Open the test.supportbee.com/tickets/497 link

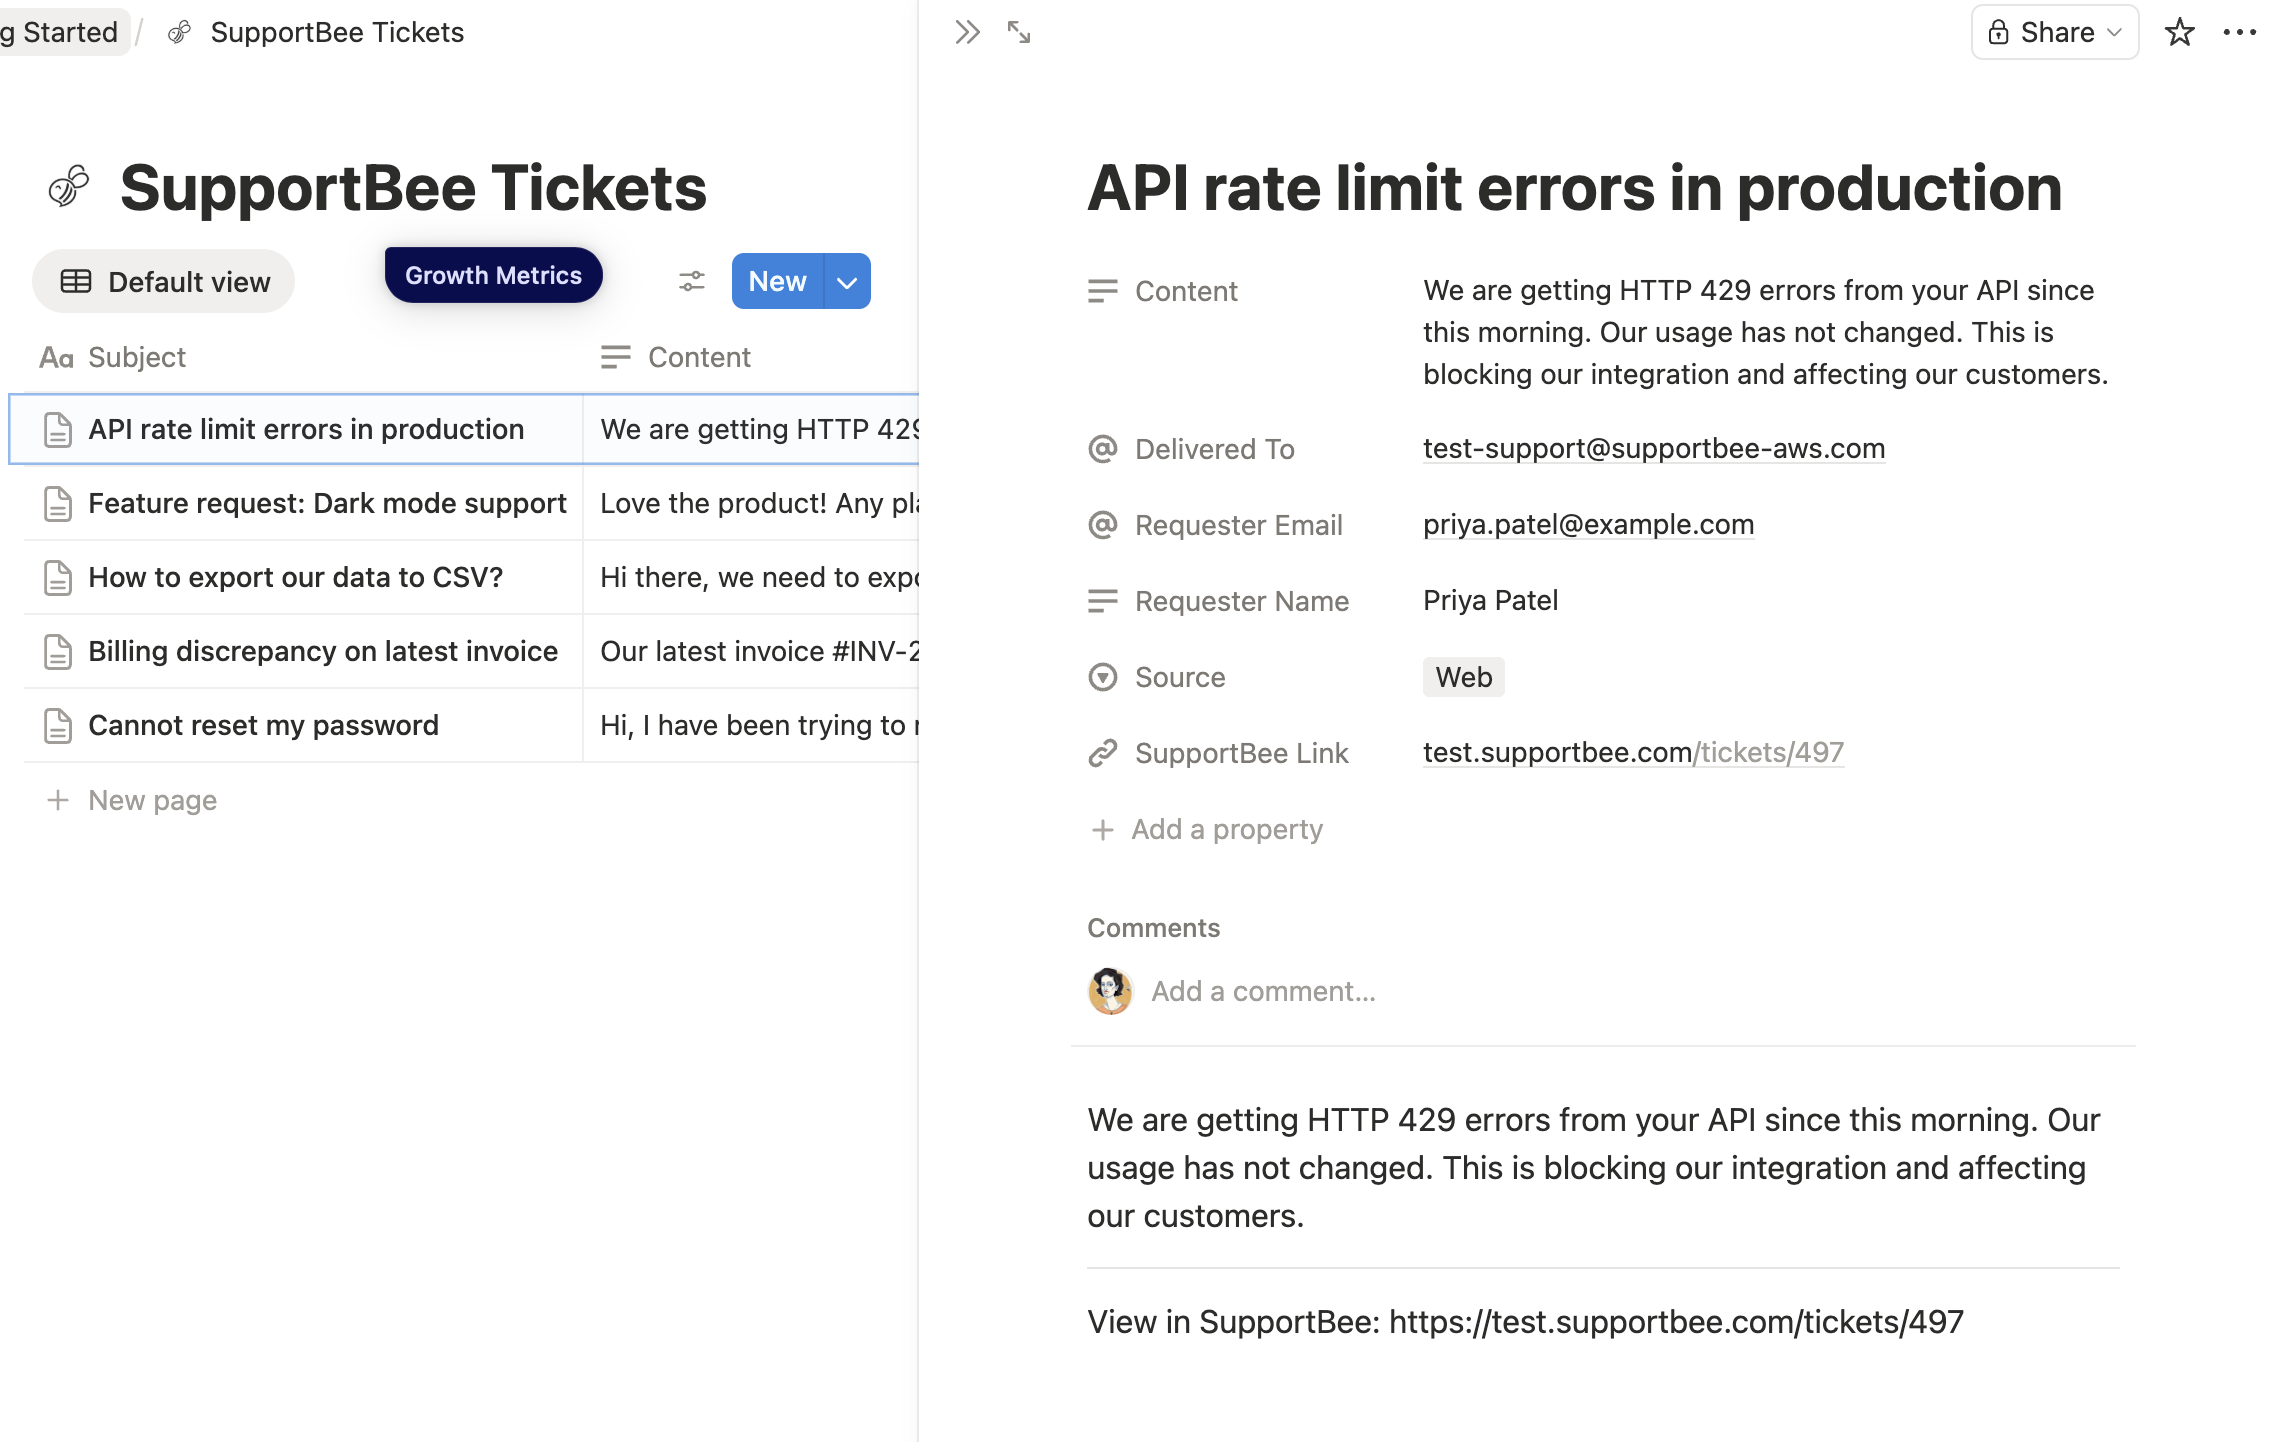1632,753
